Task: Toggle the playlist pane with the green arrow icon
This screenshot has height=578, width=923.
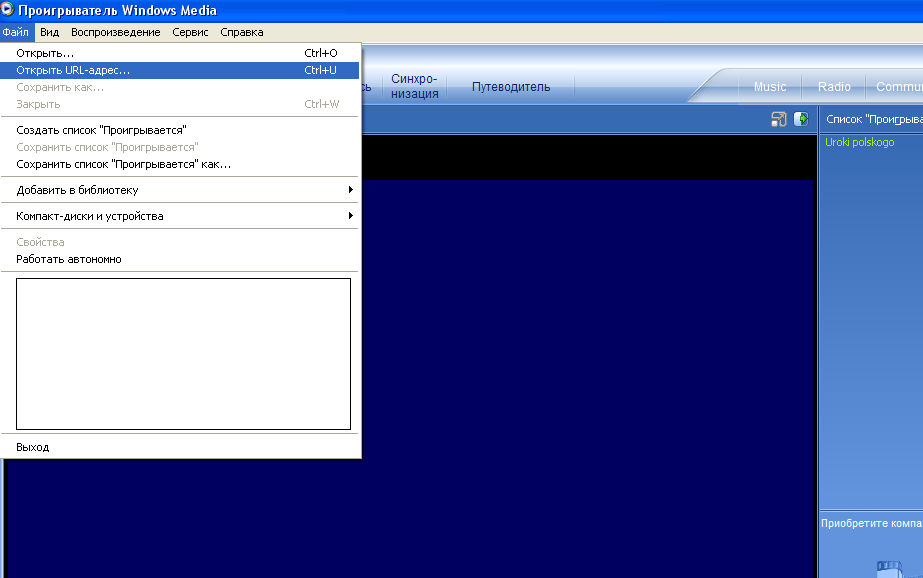Action: 801,119
